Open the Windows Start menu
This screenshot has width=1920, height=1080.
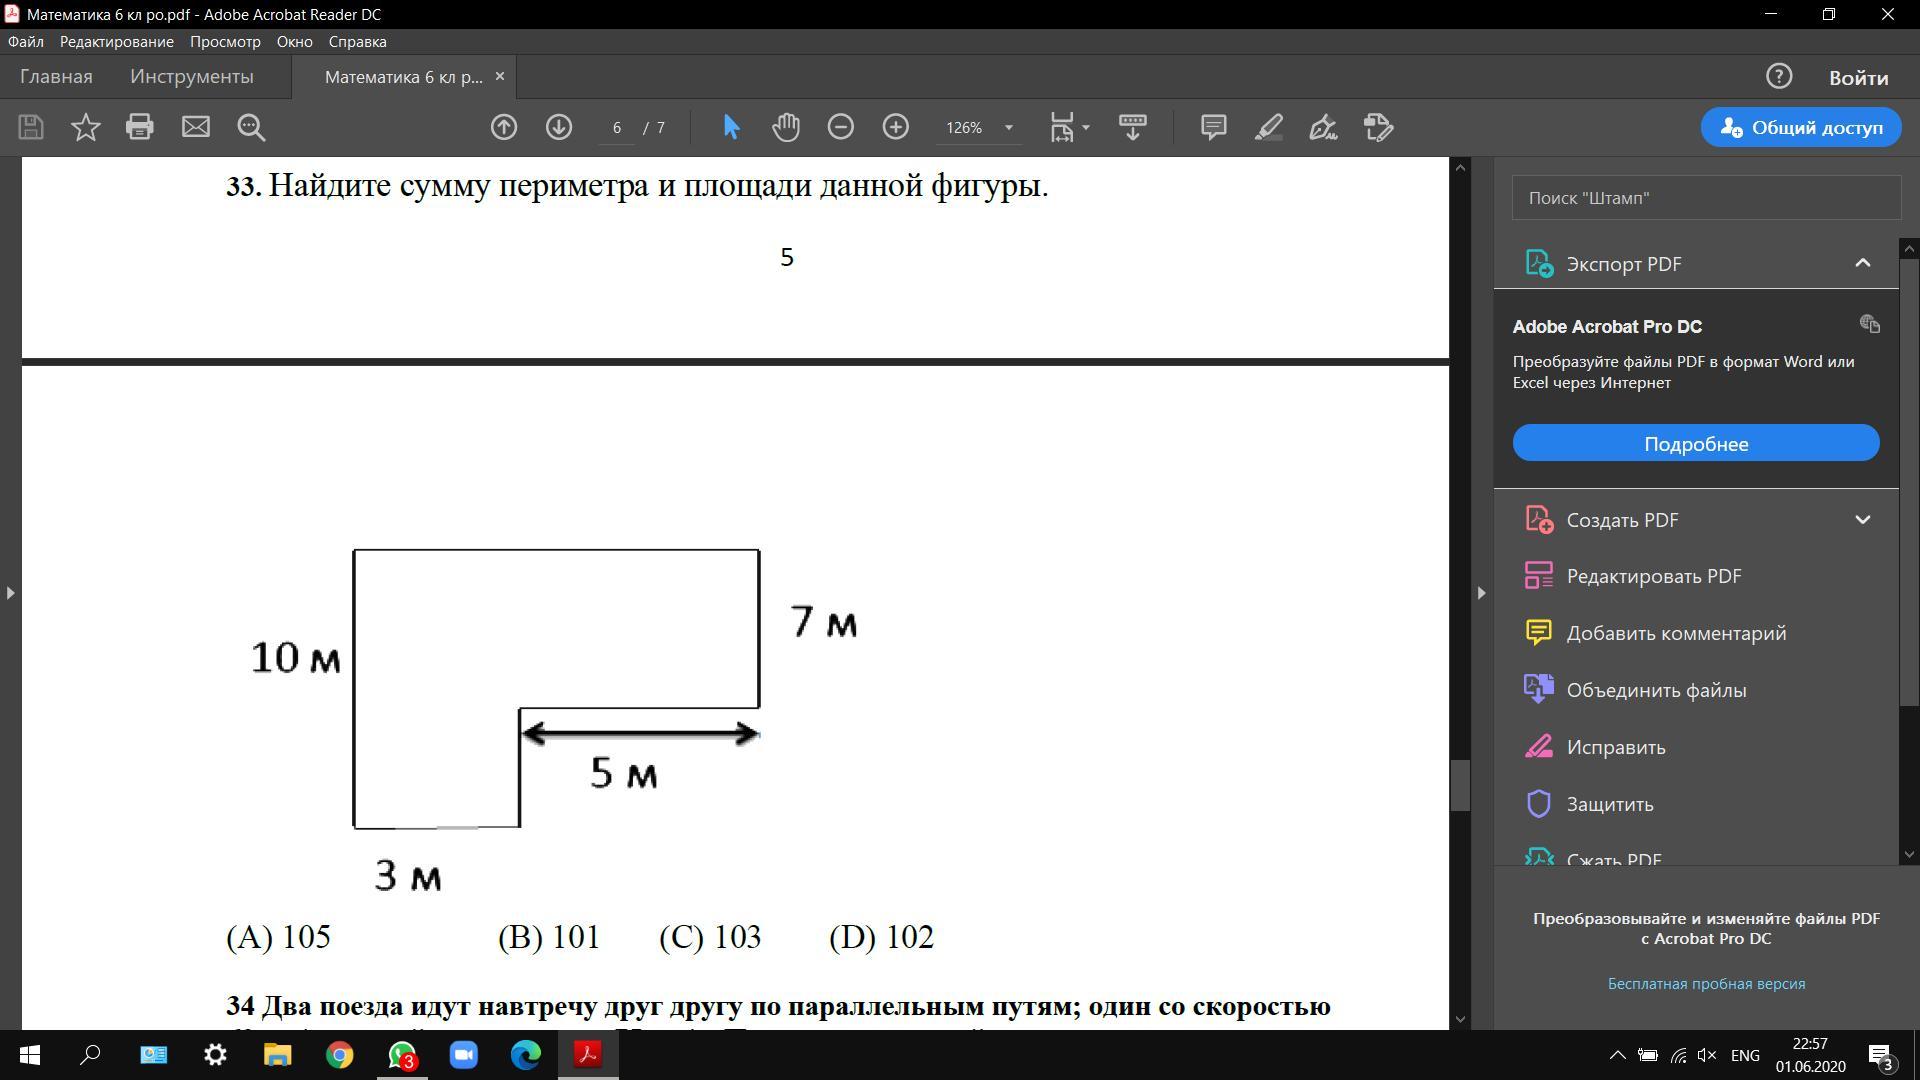[x=30, y=1055]
